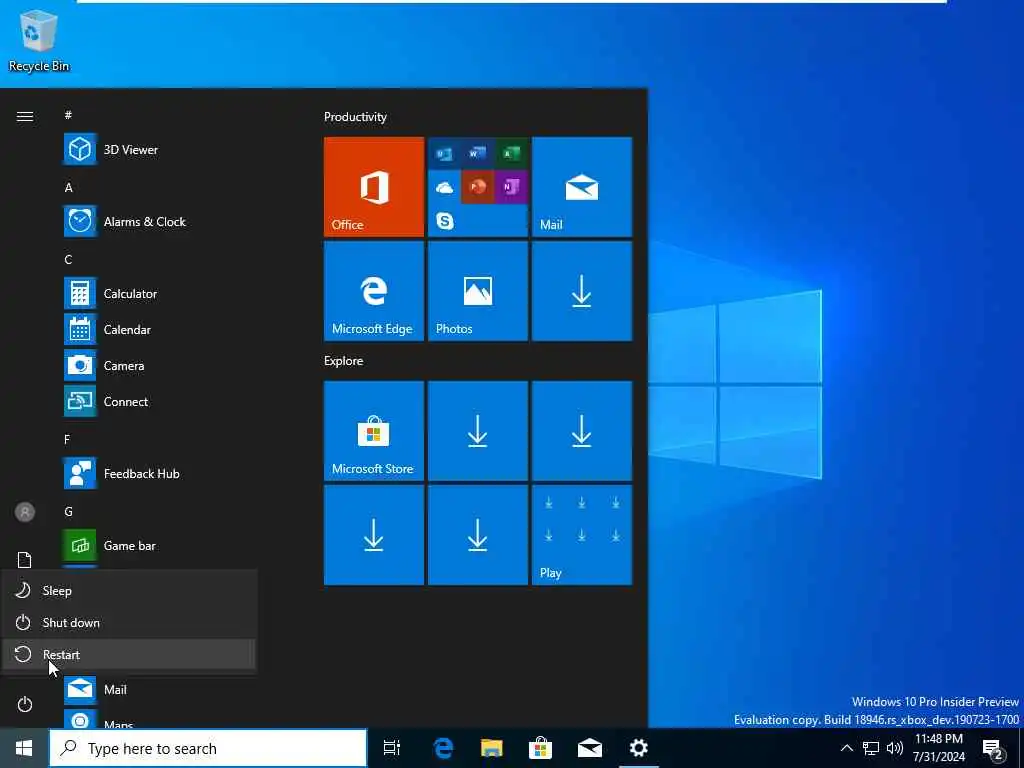The height and width of the screenshot is (768, 1024).
Task: Open the Office apps folder tile with Skype
Action: [477, 187]
